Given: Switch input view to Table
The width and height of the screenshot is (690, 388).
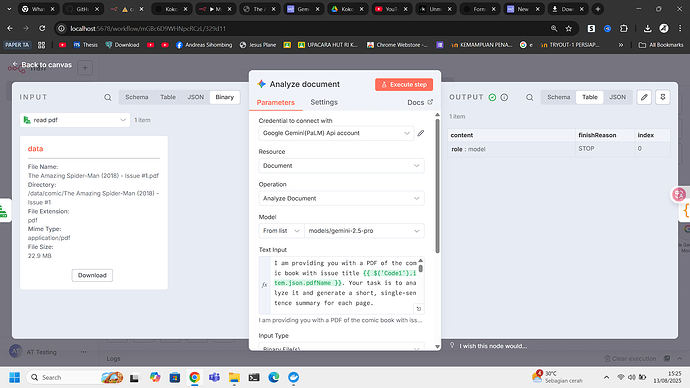Looking at the screenshot, I should pos(168,97).
